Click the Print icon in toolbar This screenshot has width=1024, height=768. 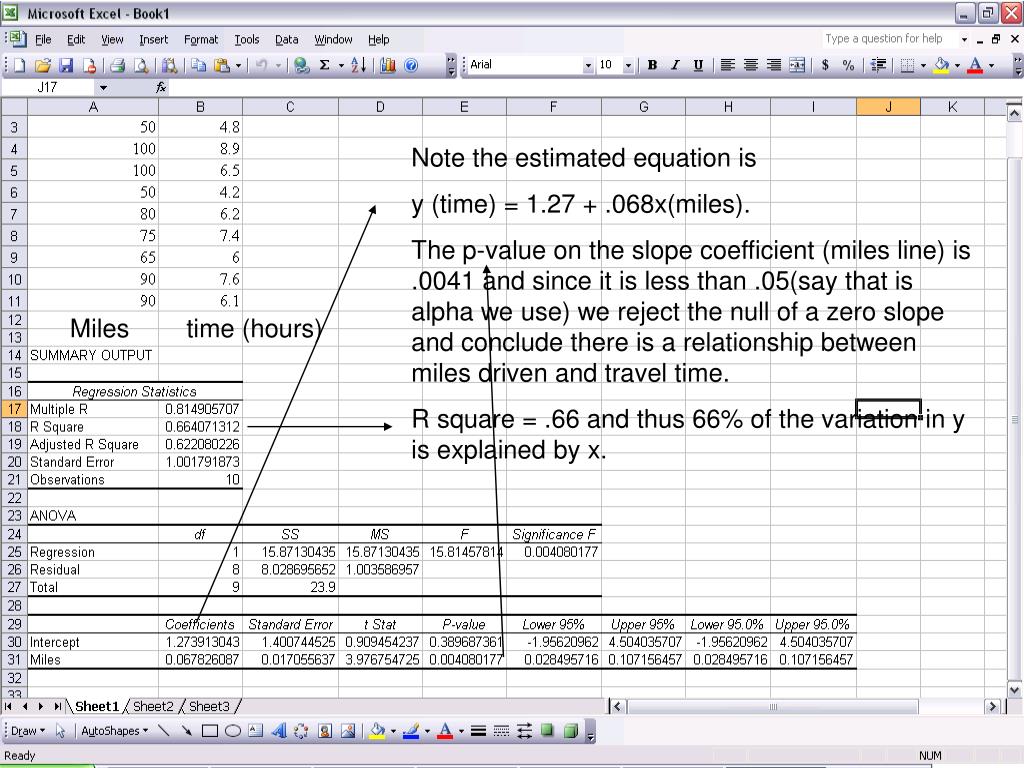118,65
